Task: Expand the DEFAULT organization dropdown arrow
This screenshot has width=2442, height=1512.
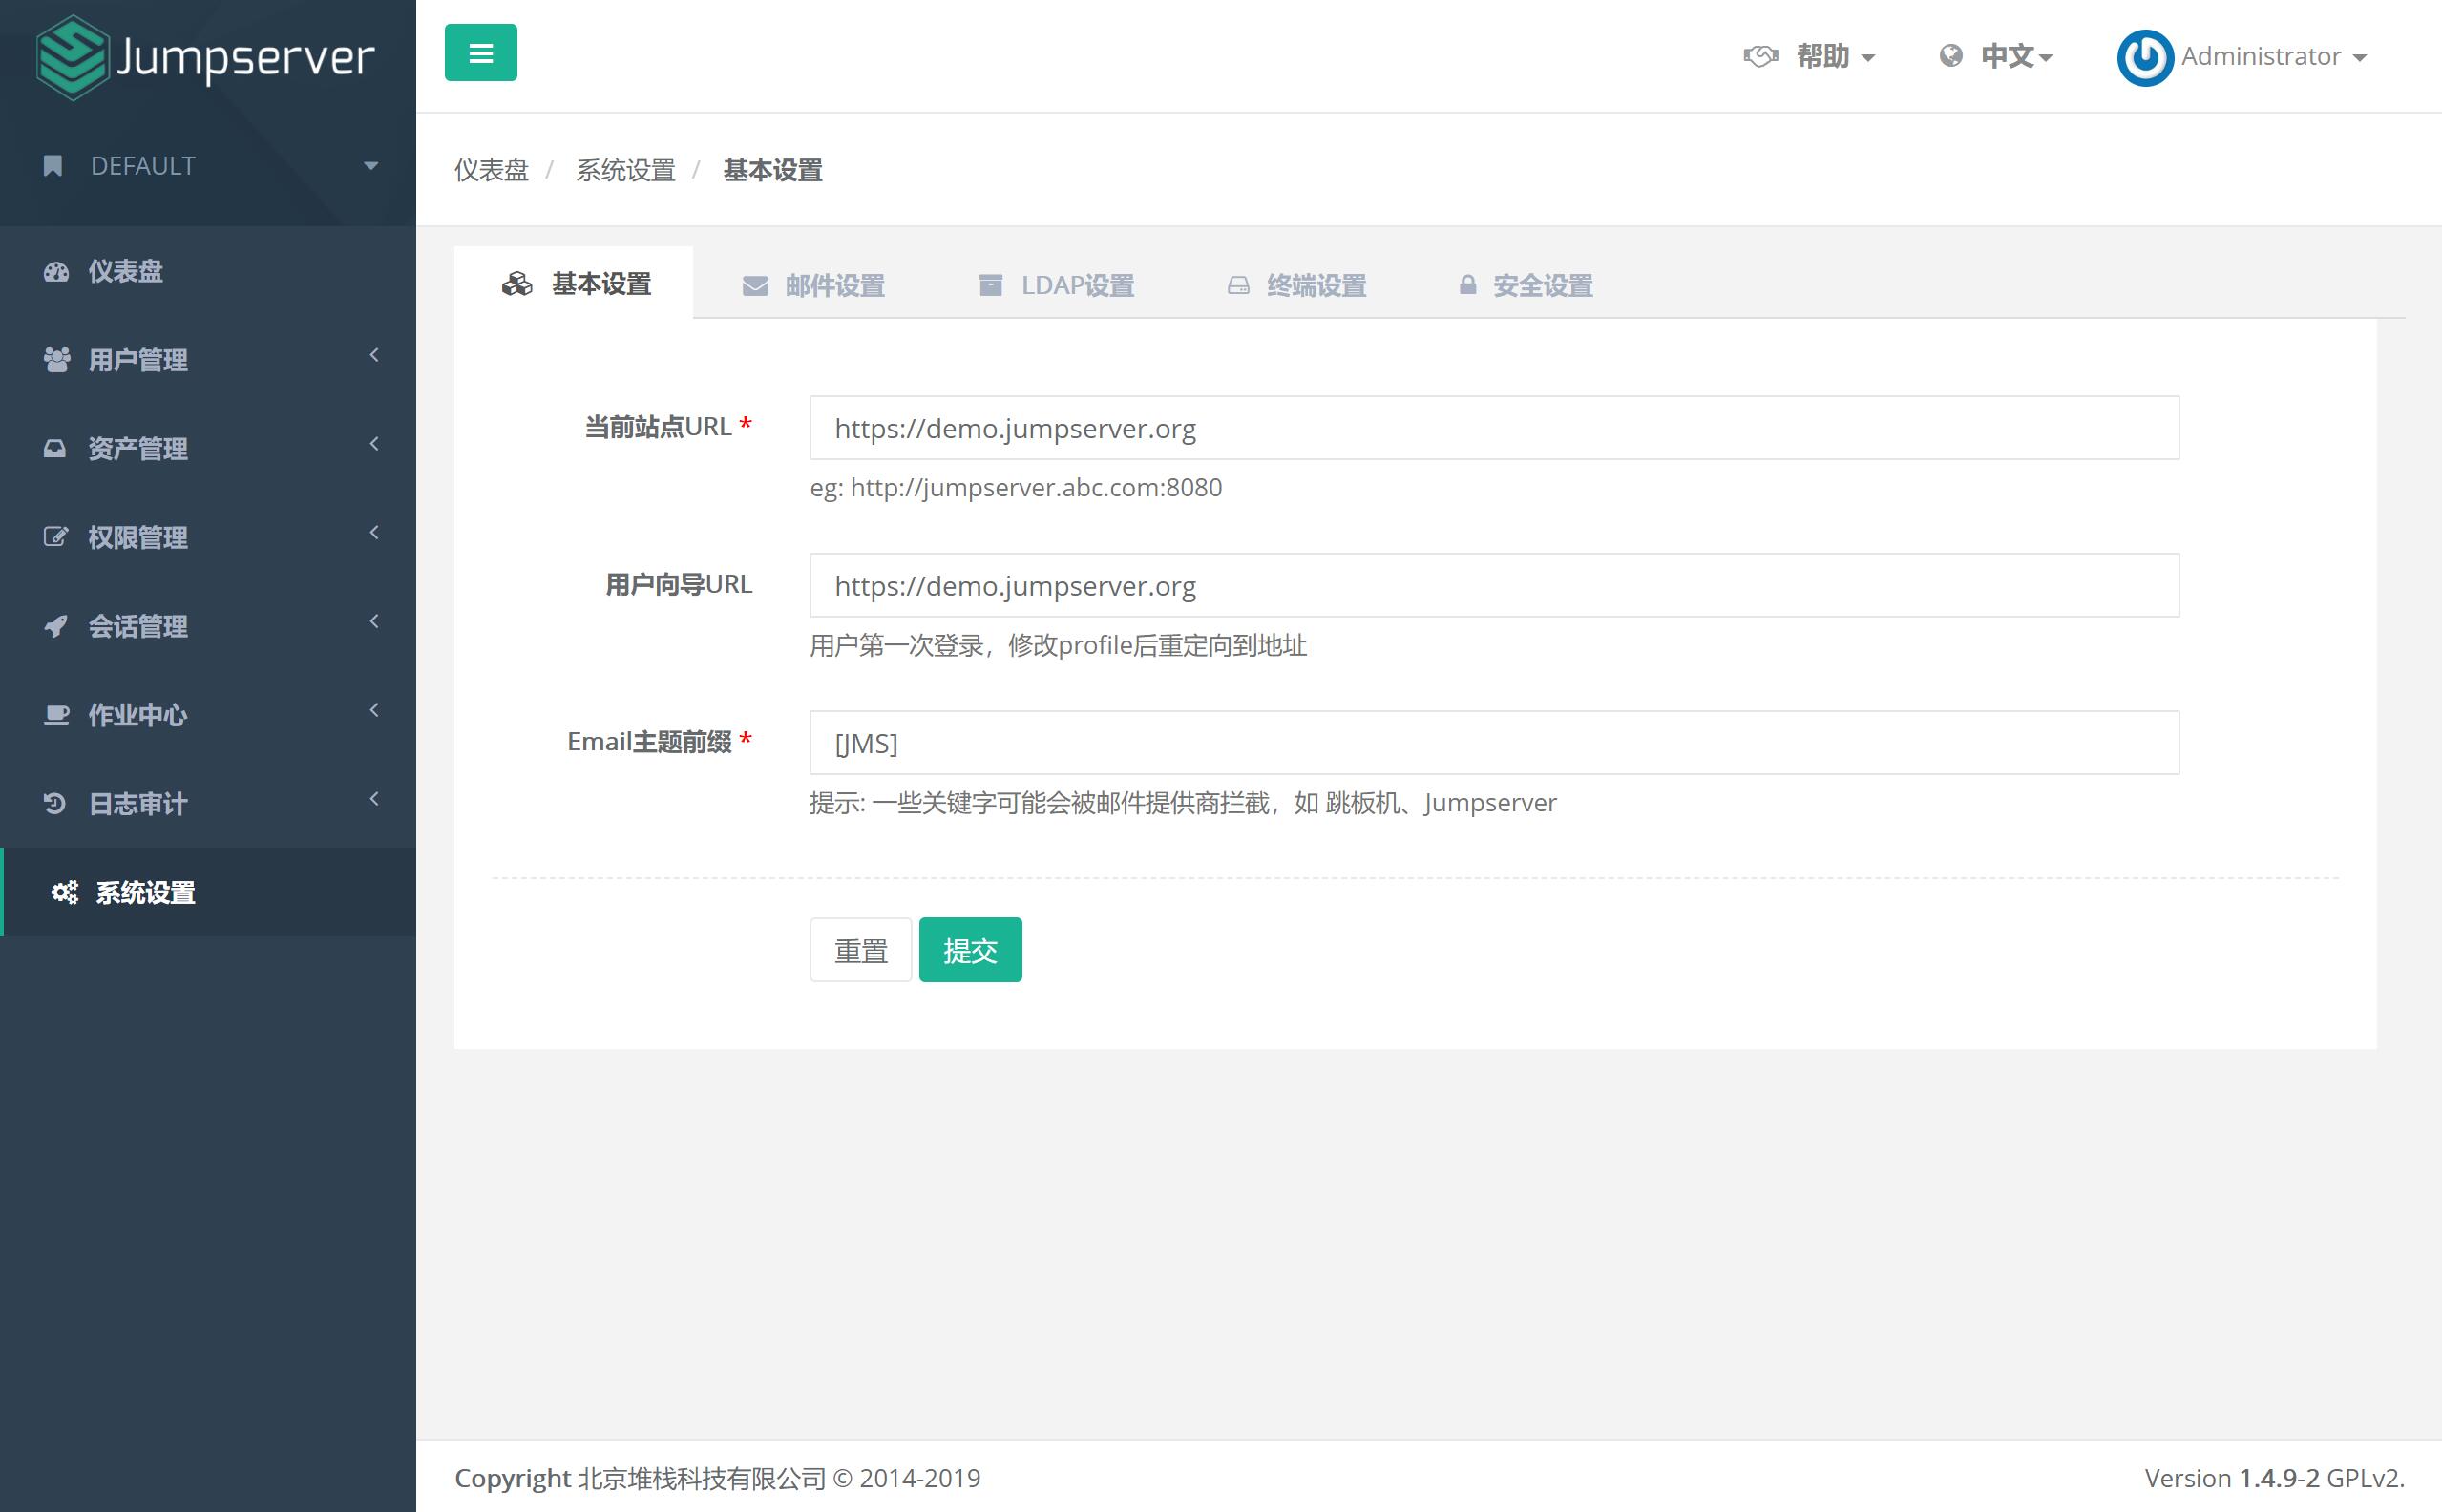Action: pos(371,166)
